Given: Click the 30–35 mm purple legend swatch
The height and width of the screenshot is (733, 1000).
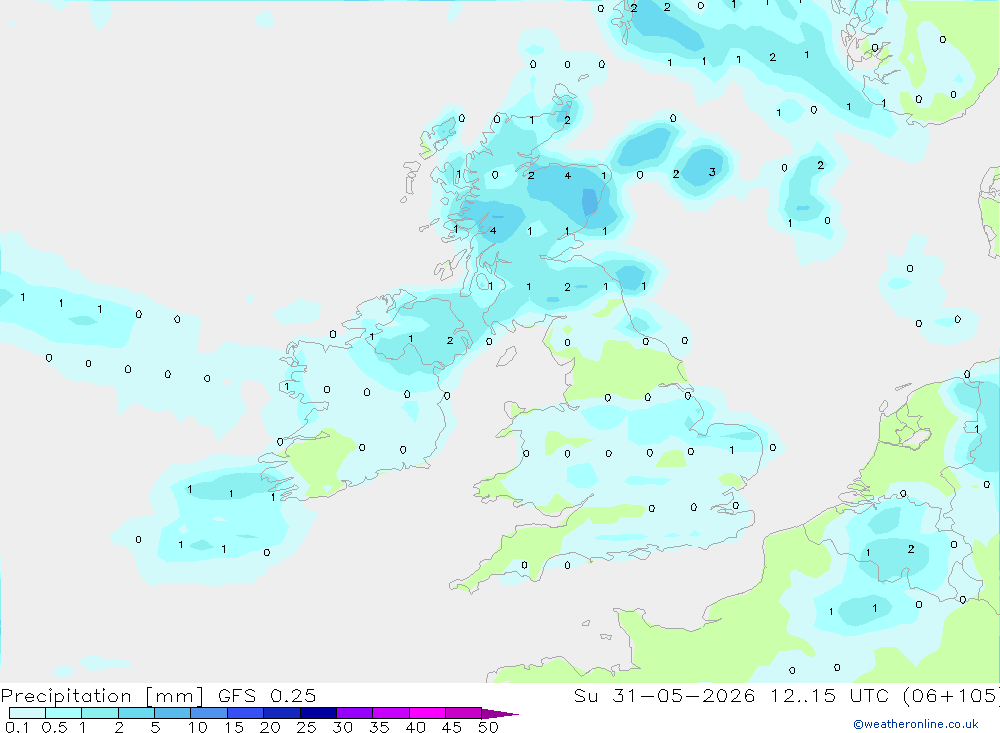Looking at the screenshot, I should point(355,713).
